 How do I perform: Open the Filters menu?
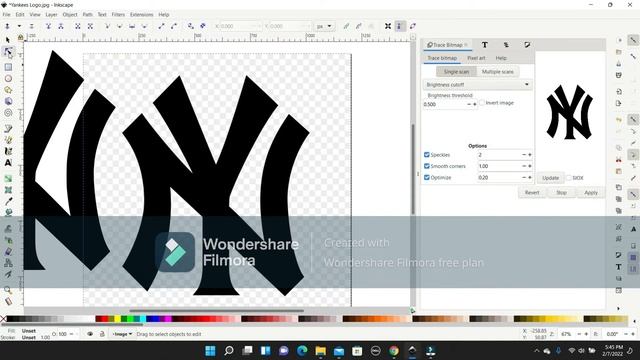(x=118, y=14)
